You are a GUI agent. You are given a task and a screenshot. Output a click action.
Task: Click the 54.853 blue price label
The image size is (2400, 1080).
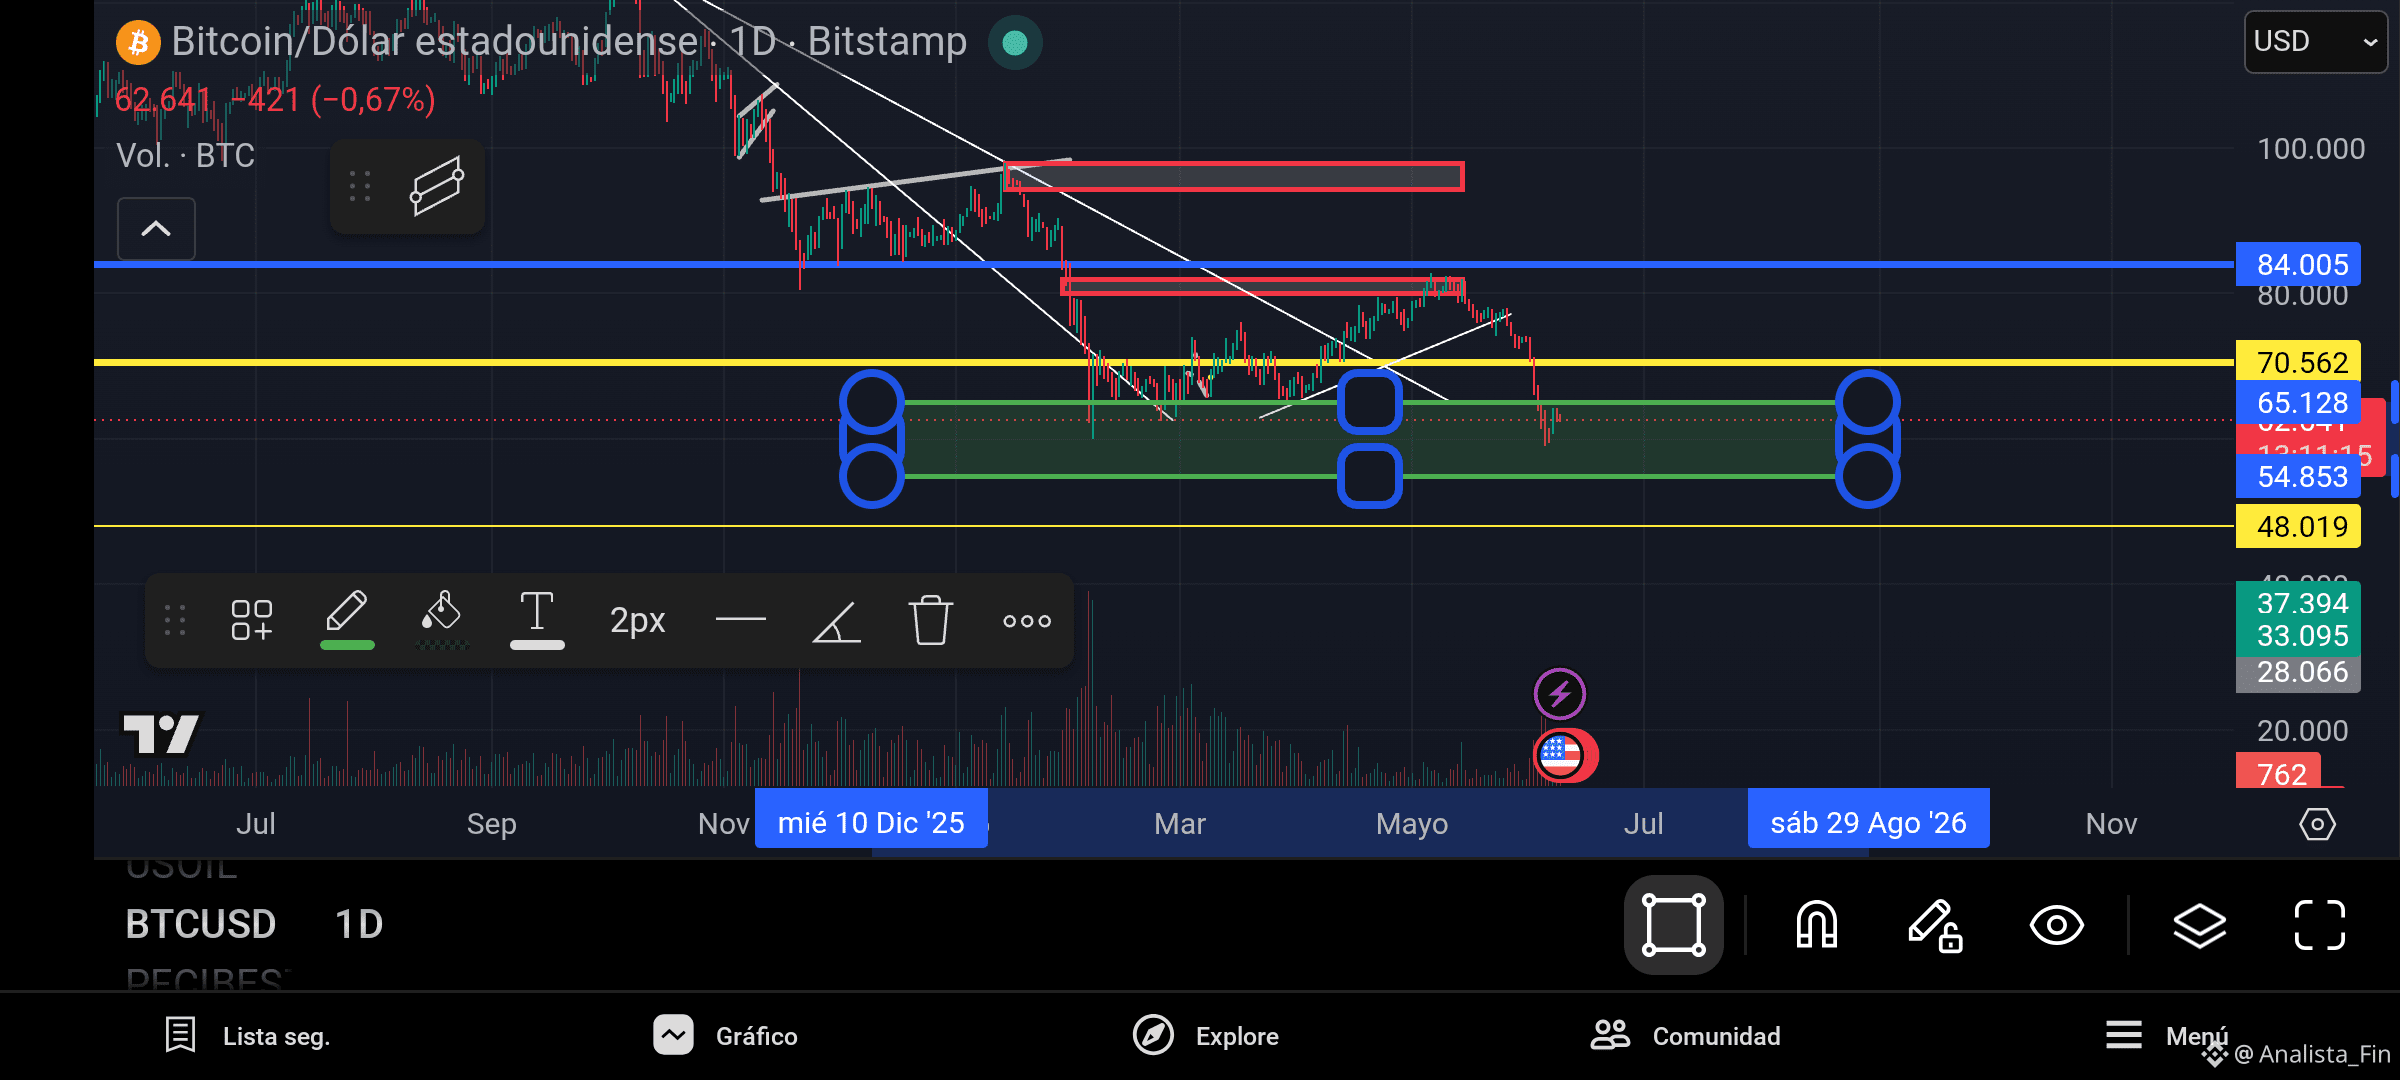2298,477
